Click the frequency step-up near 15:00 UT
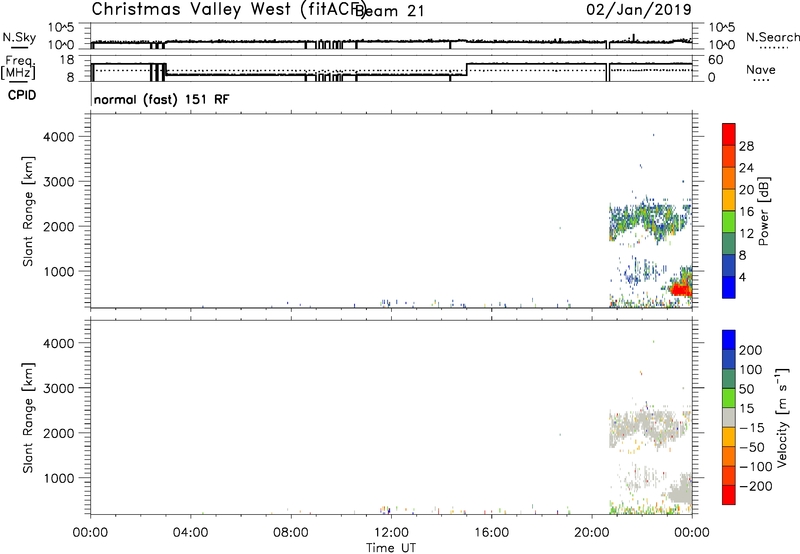800x554 pixels. coord(466,69)
